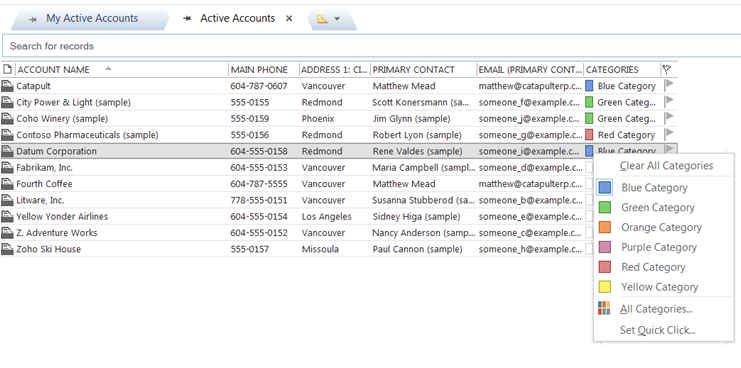This screenshot has width=741, height=368.
Task: Click the account icon for Coho Winery
Action: pos(7,119)
